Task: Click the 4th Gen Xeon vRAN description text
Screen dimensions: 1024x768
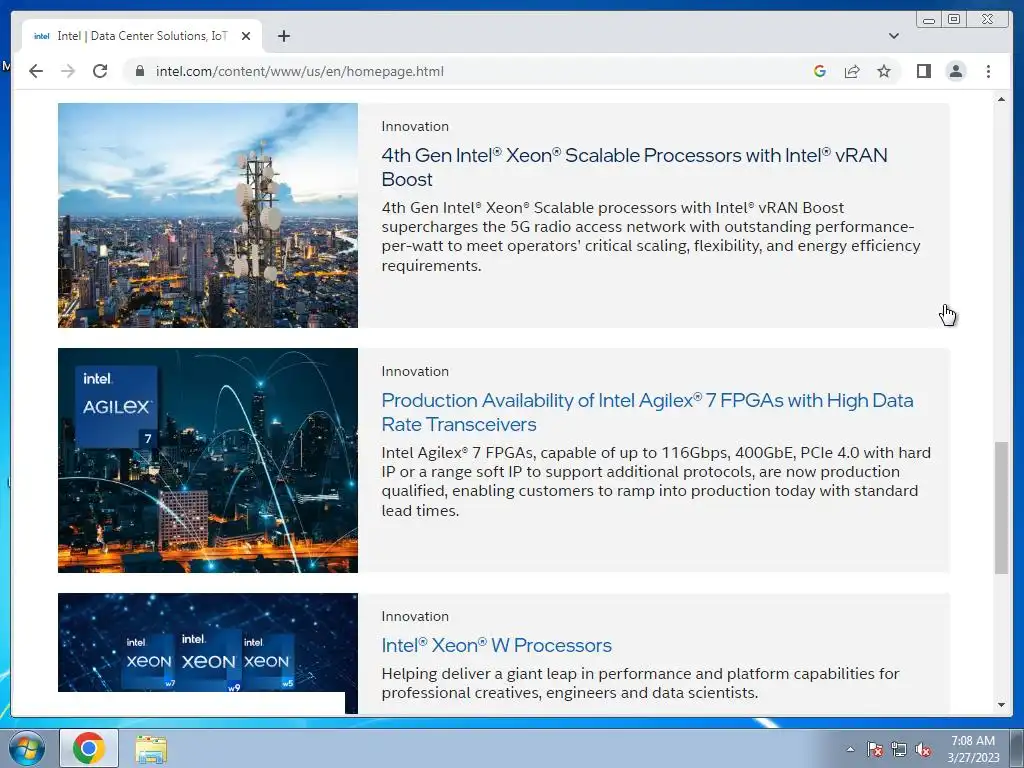Action: [651, 236]
